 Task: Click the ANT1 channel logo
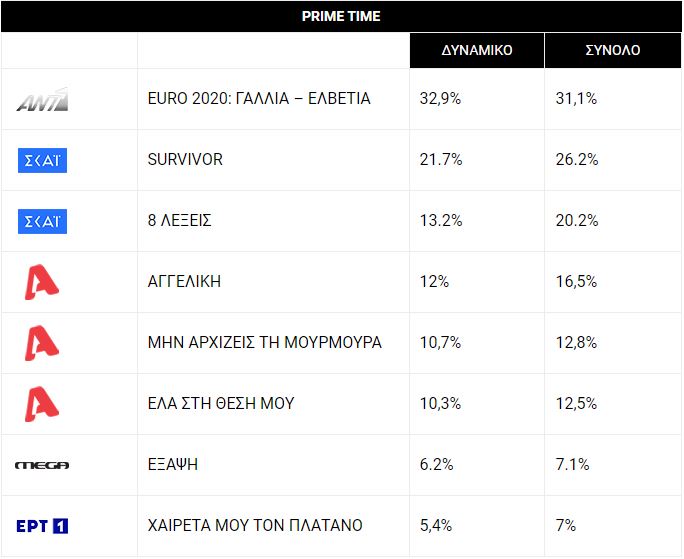(42, 99)
